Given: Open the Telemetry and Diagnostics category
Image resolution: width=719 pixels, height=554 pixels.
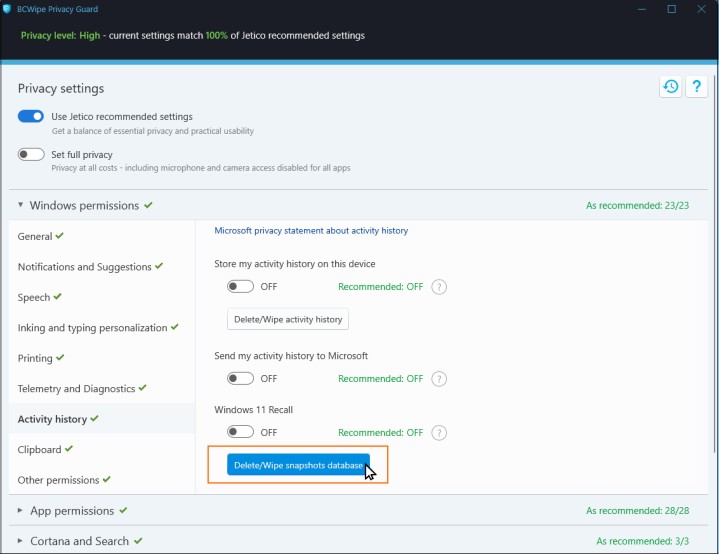Looking at the screenshot, I should 76,389.
